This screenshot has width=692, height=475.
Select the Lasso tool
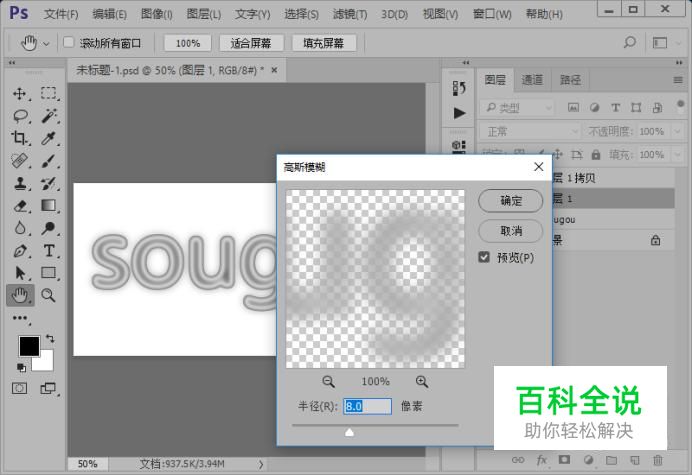pos(19,116)
